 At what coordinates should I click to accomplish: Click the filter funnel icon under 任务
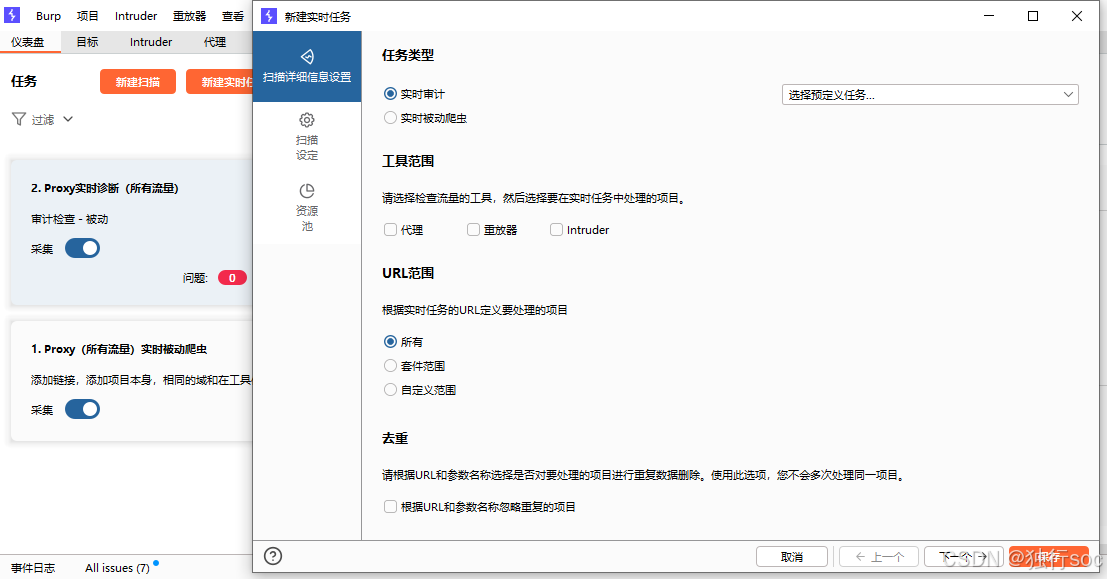coord(19,119)
